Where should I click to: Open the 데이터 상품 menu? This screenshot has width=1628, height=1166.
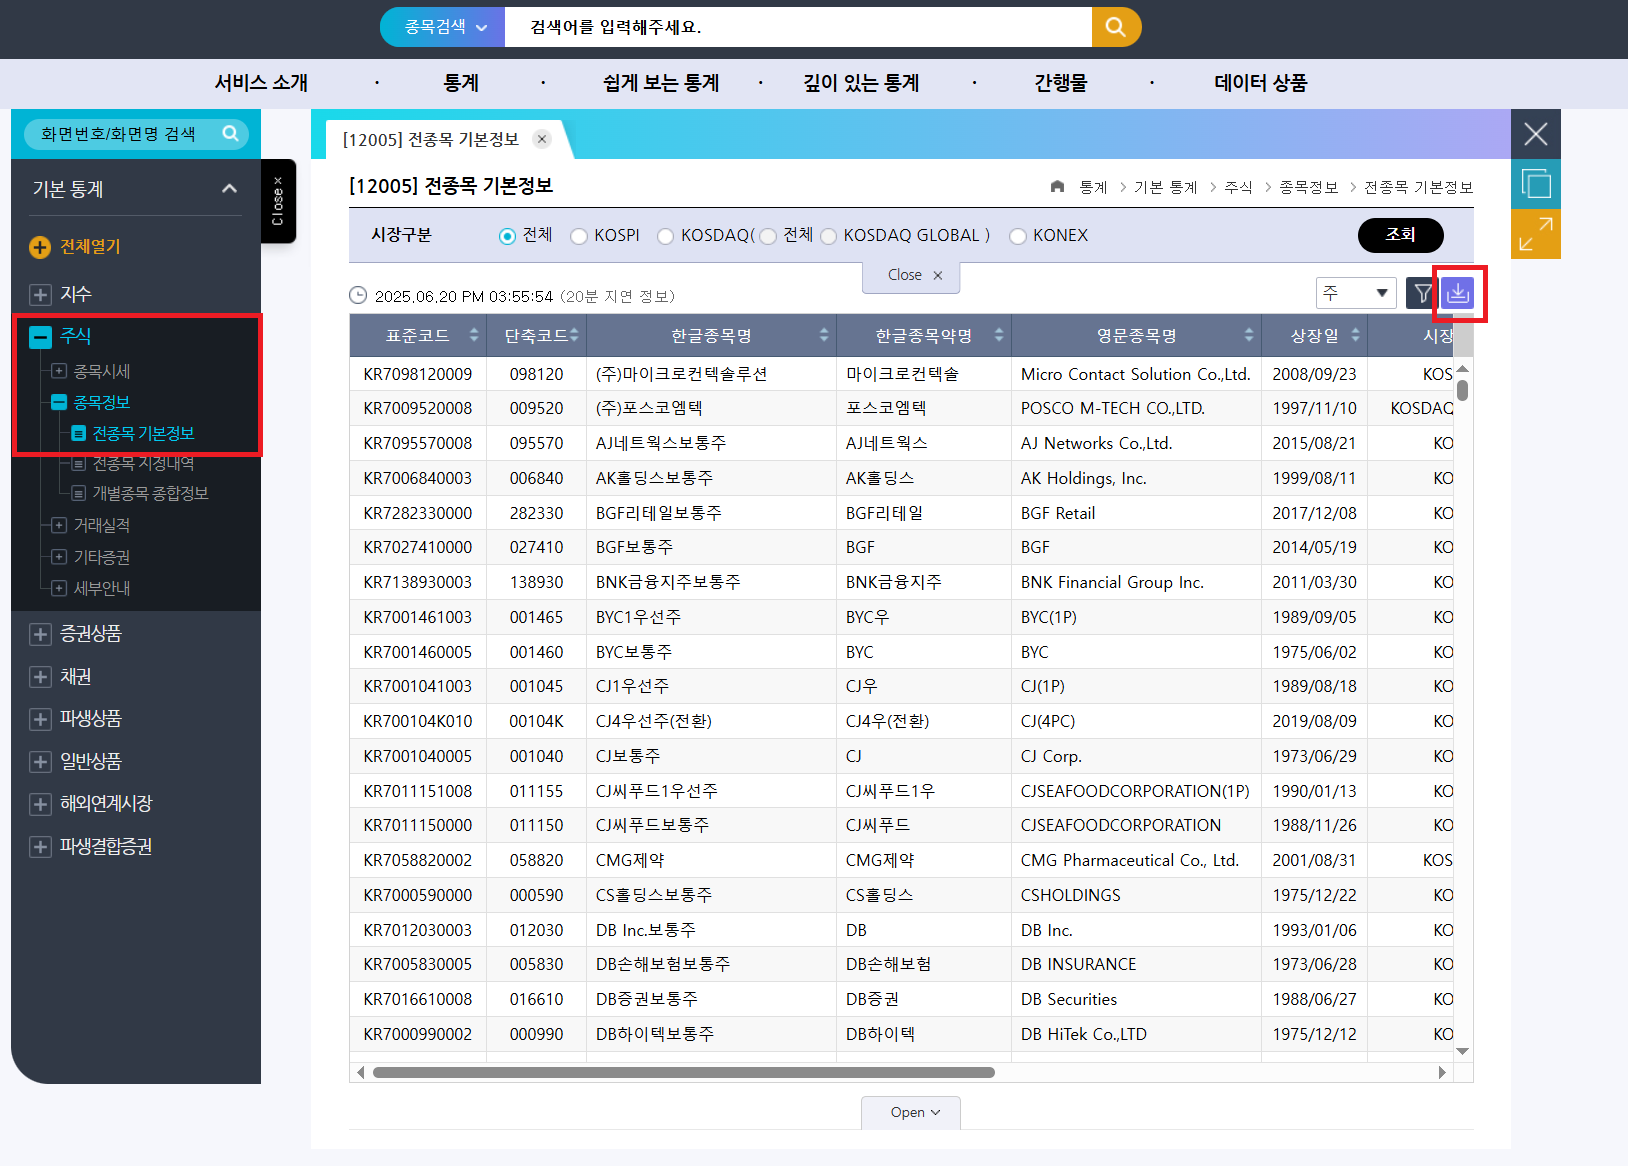pyautogui.click(x=1261, y=83)
